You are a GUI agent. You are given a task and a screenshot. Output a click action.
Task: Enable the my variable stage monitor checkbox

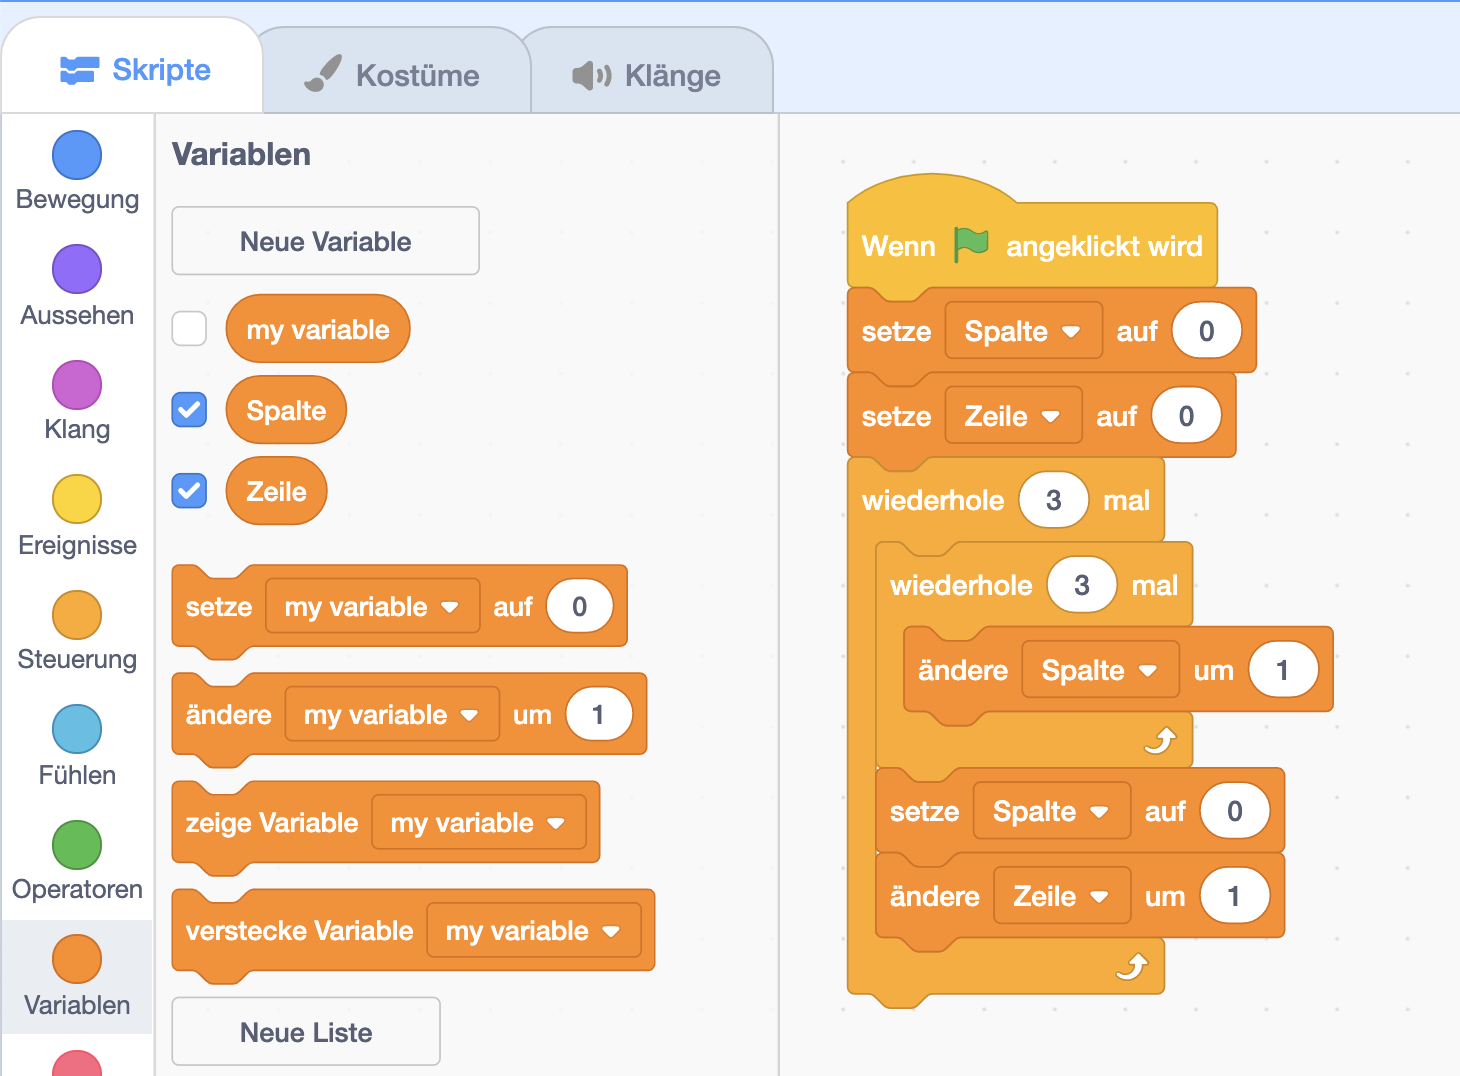[x=189, y=328]
